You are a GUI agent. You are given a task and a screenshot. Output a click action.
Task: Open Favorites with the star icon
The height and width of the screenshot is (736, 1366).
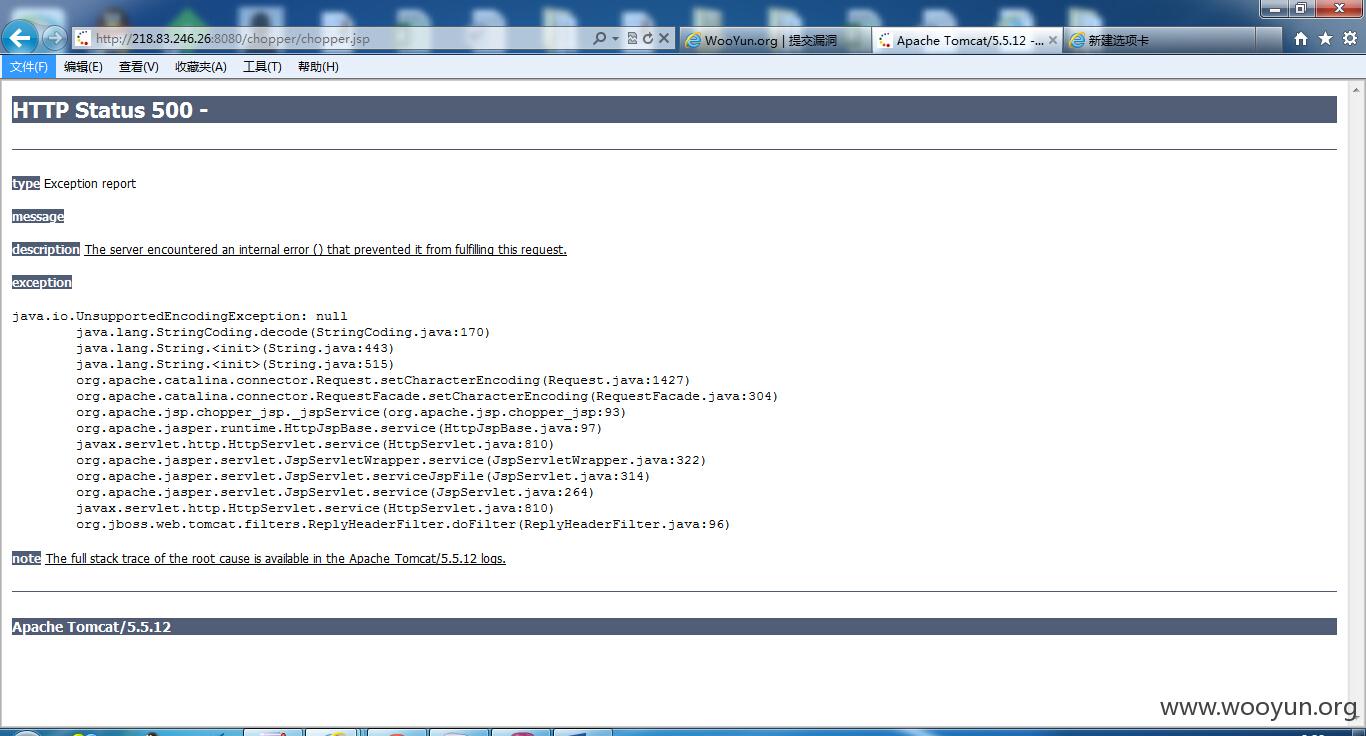click(x=1325, y=39)
